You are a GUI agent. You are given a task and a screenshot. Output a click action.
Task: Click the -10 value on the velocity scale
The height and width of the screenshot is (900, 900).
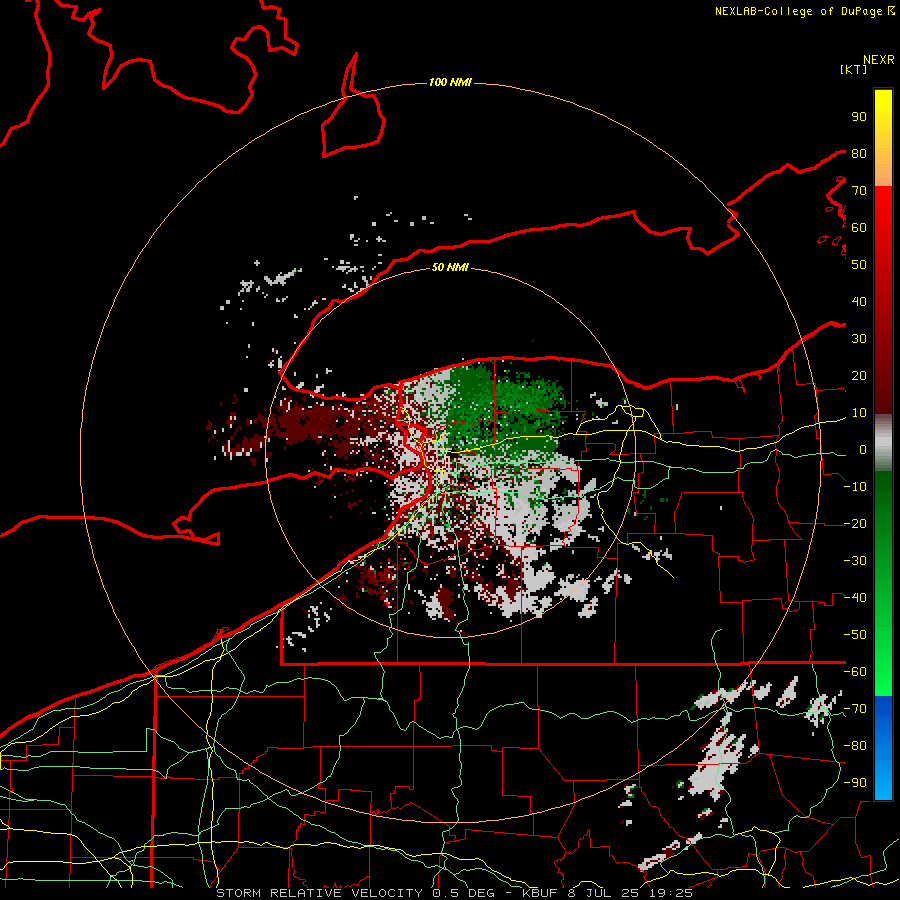click(x=855, y=487)
